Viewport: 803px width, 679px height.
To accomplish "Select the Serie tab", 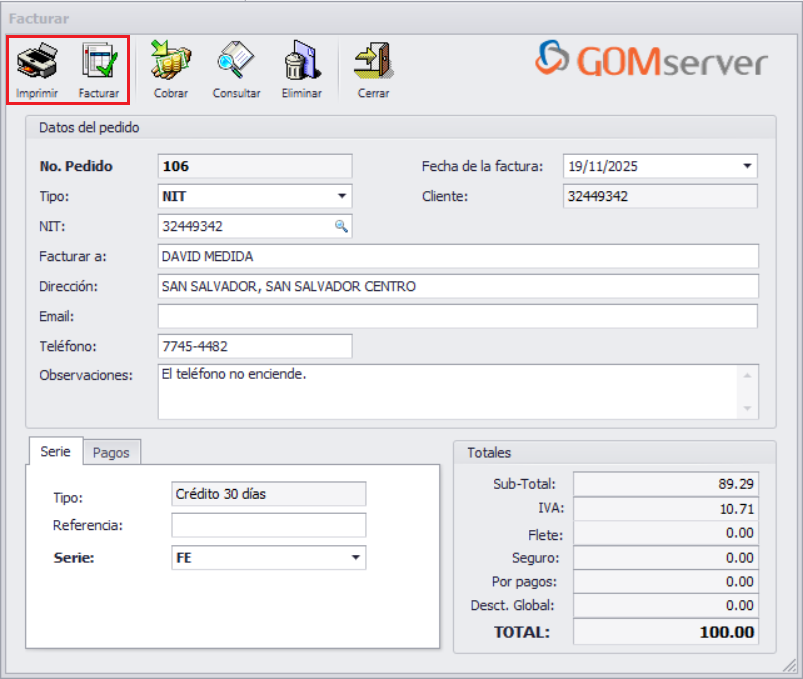I will coord(55,452).
